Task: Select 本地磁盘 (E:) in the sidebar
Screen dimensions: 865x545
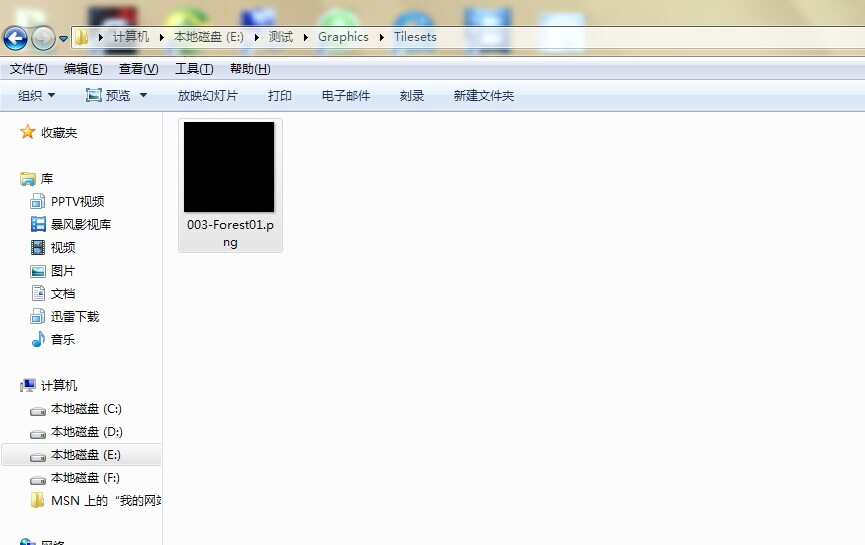Action: click(x=86, y=455)
